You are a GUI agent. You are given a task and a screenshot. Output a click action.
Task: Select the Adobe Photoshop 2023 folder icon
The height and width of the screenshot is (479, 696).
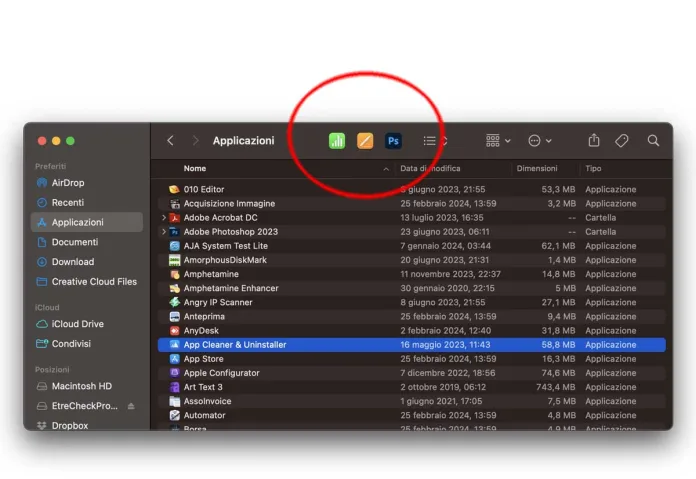(174, 232)
